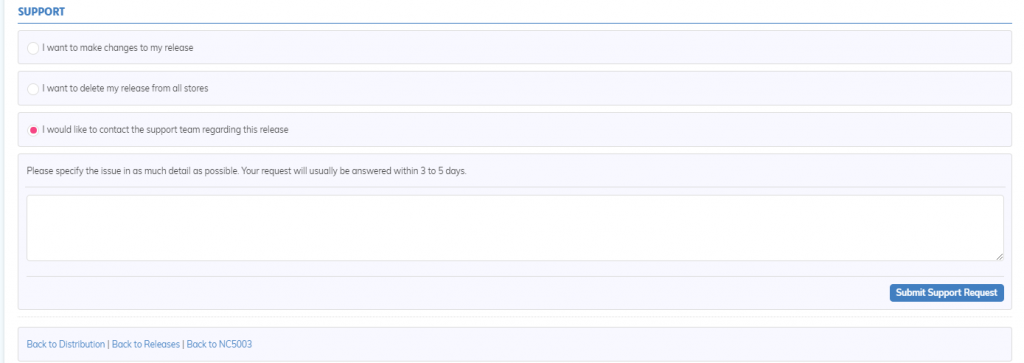Click empty area of the 'make changes' option row

[601, 48]
